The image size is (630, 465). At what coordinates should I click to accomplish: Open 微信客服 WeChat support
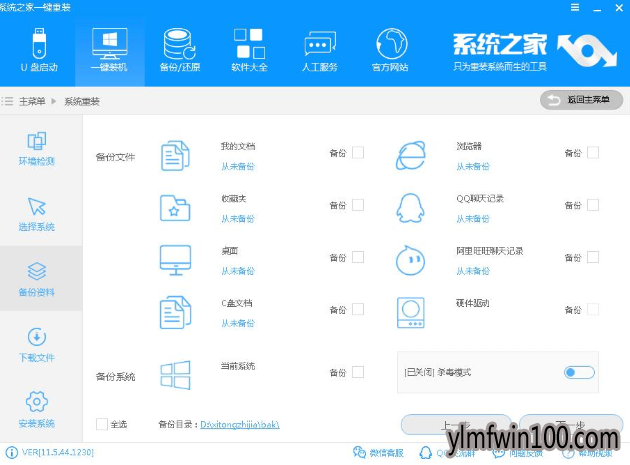point(378,453)
